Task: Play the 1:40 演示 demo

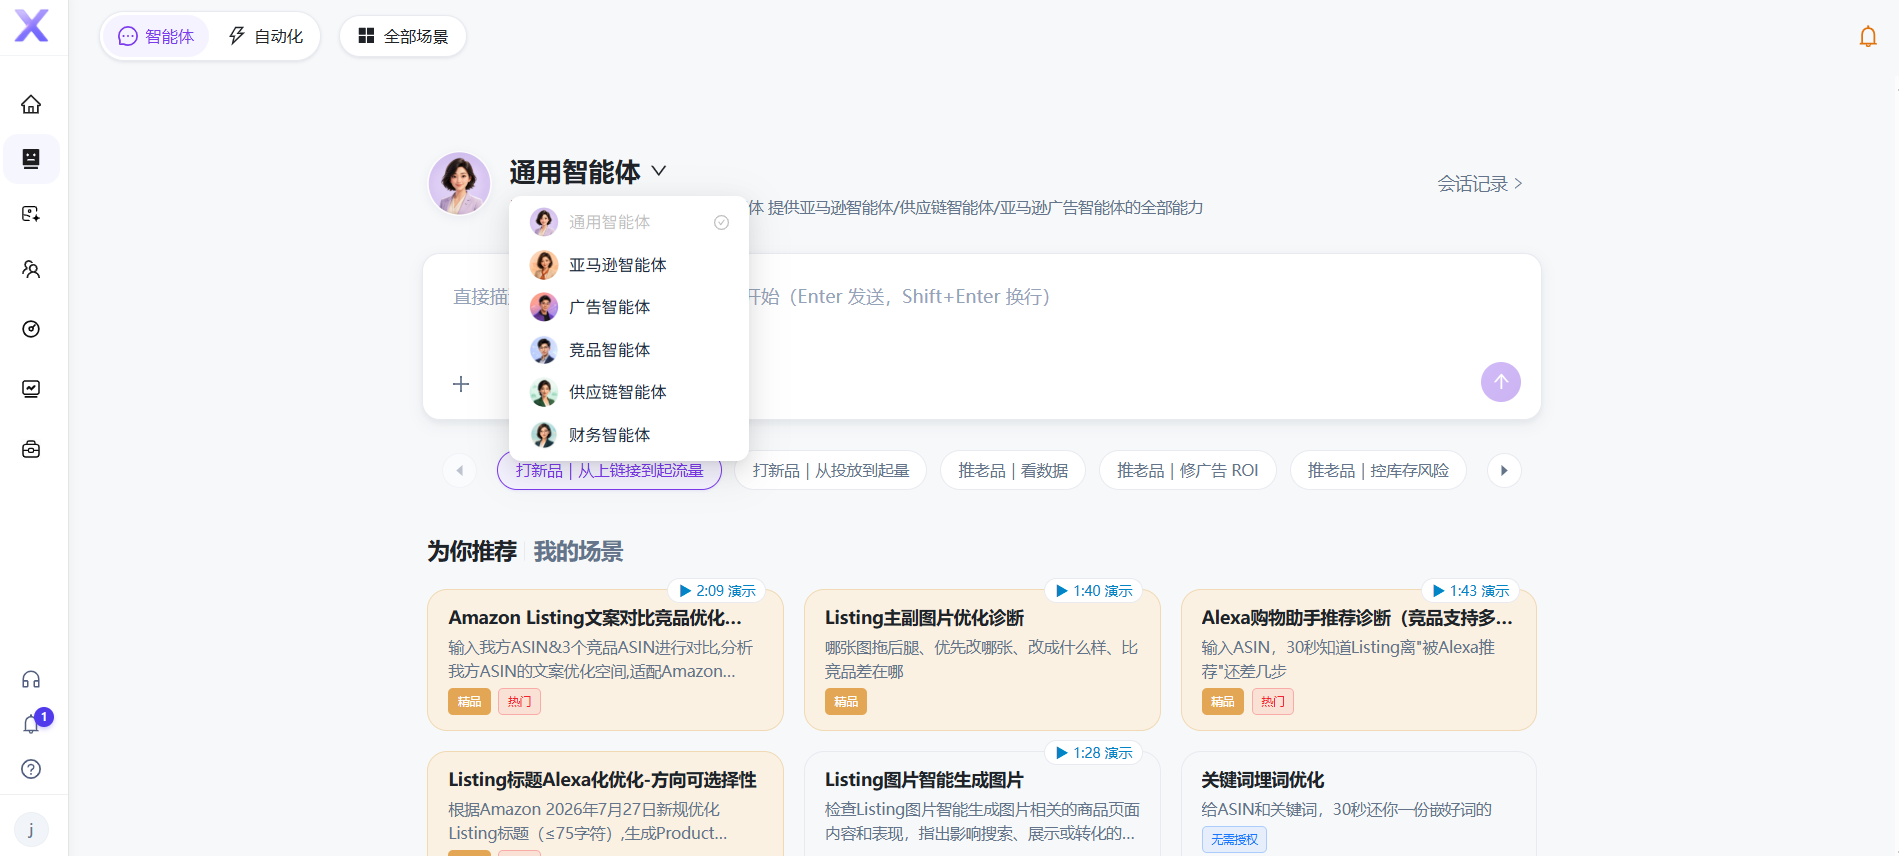Action: click(1094, 591)
